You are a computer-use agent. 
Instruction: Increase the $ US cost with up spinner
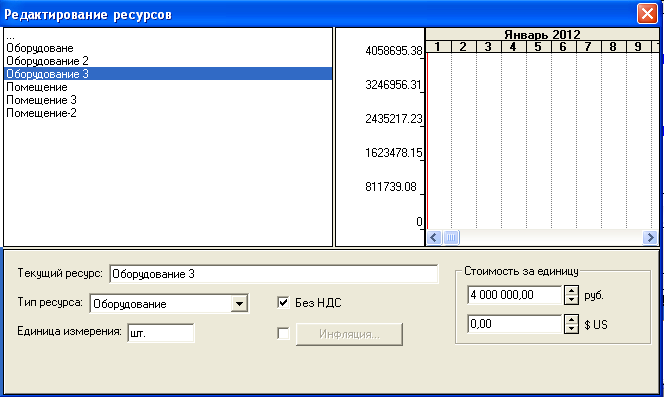point(571,320)
